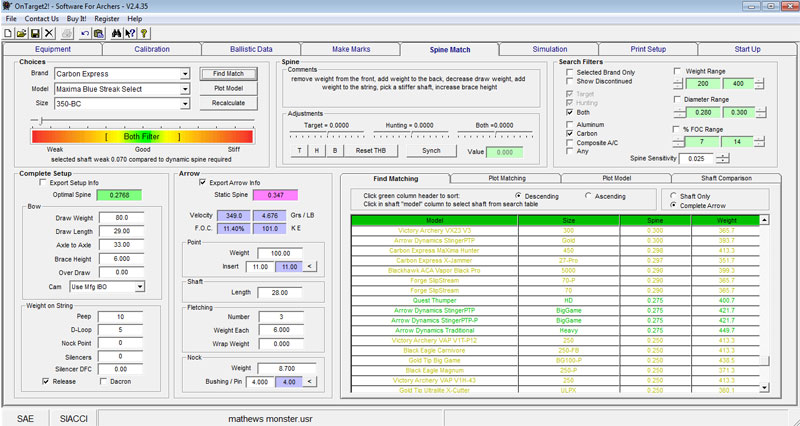This screenshot has width=800, height=426.
Task: Activate context help pointer icon
Action: (x=131, y=34)
